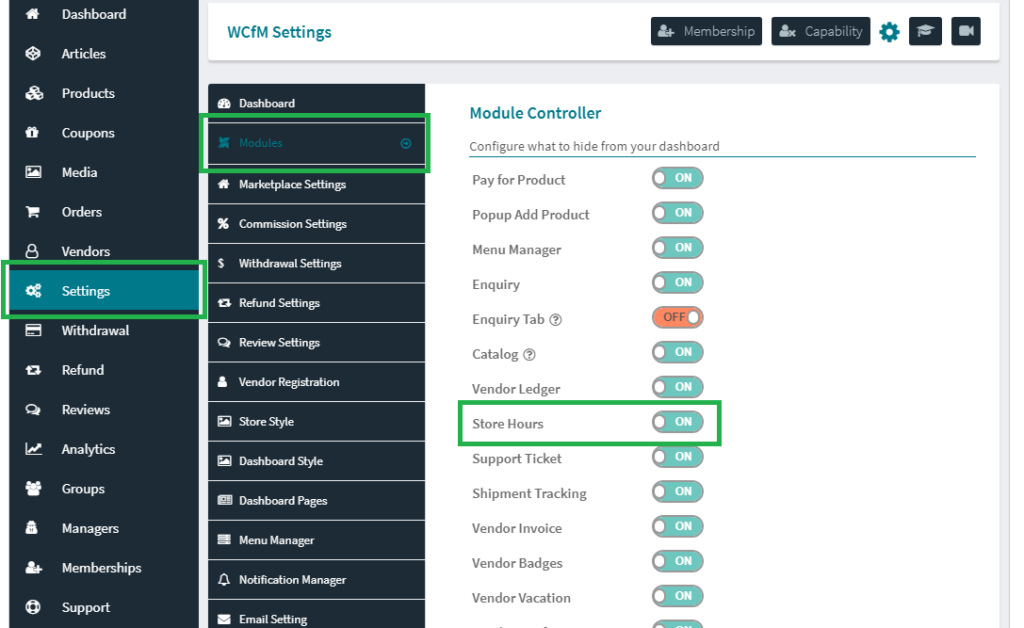Viewport: 1024px width, 628px height.
Task: Toggle the Support Ticket switch
Action: (677, 457)
